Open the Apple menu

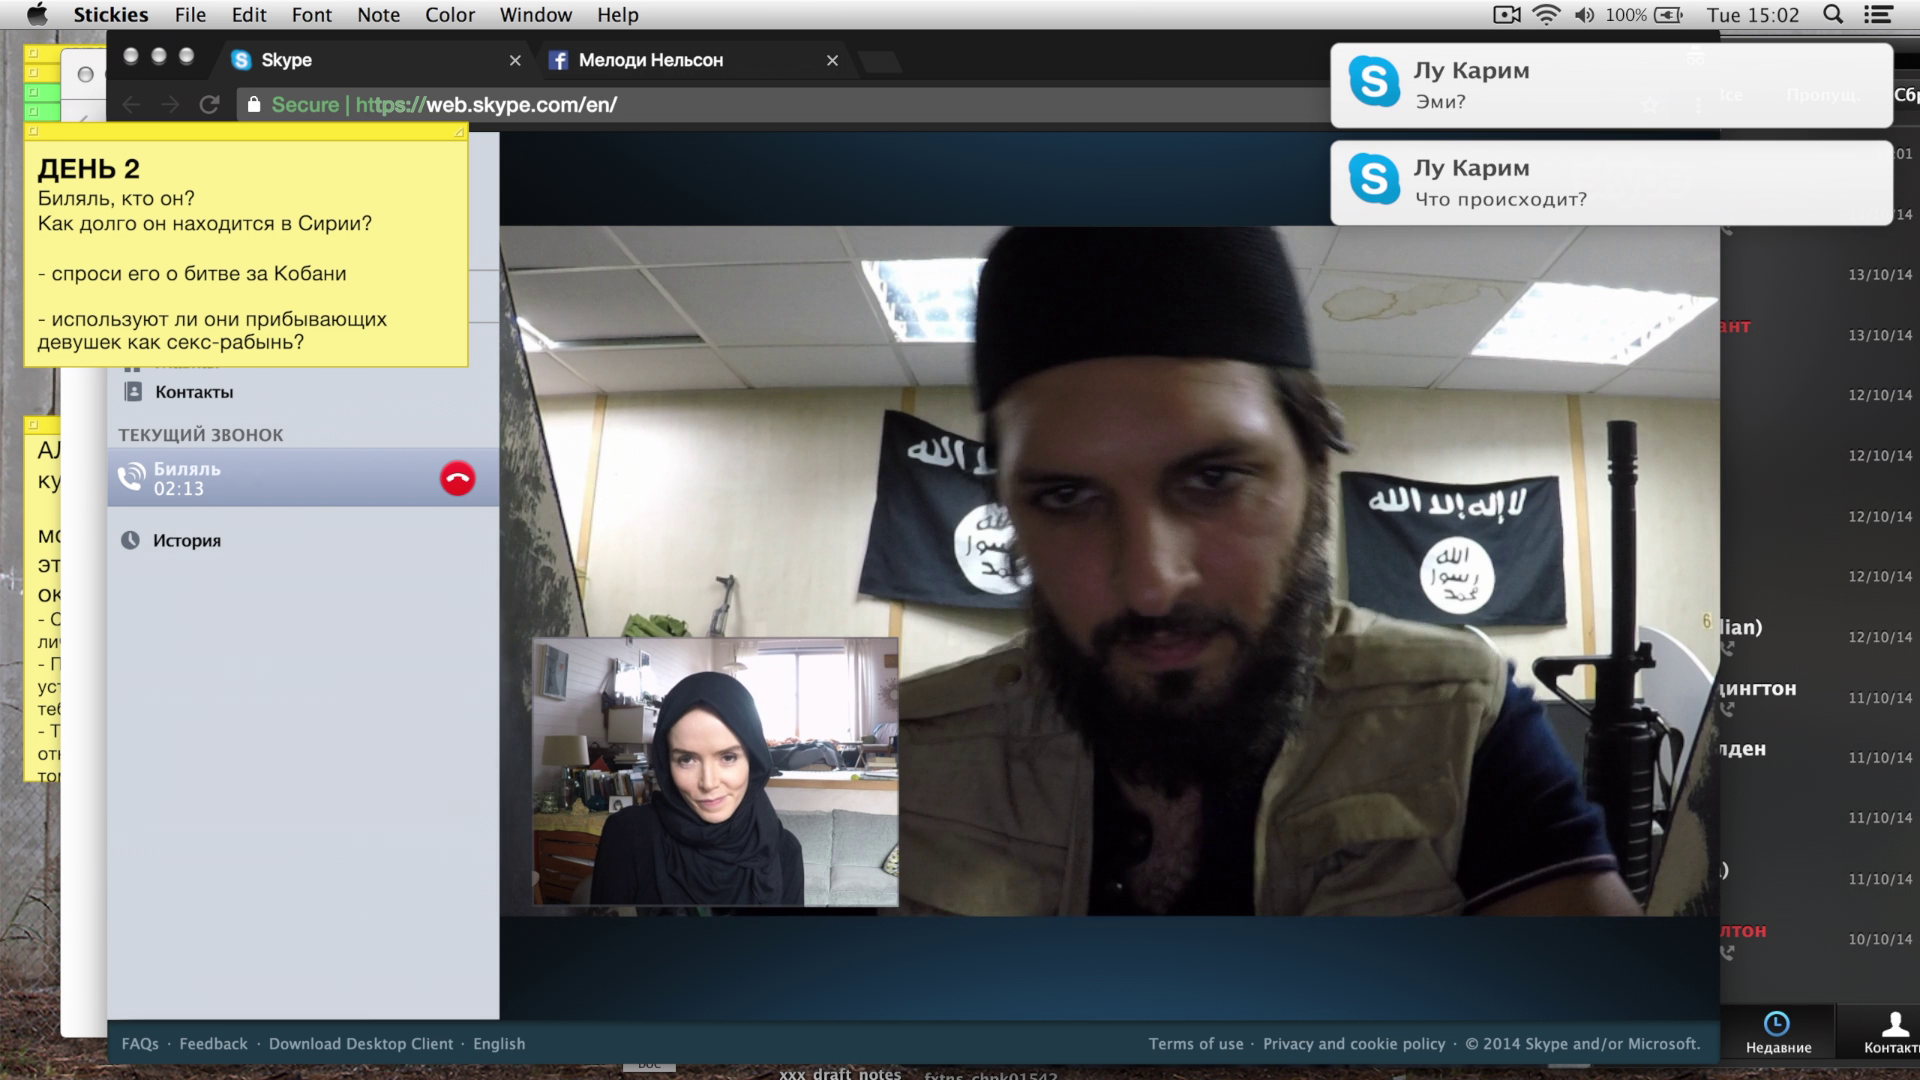[x=37, y=14]
